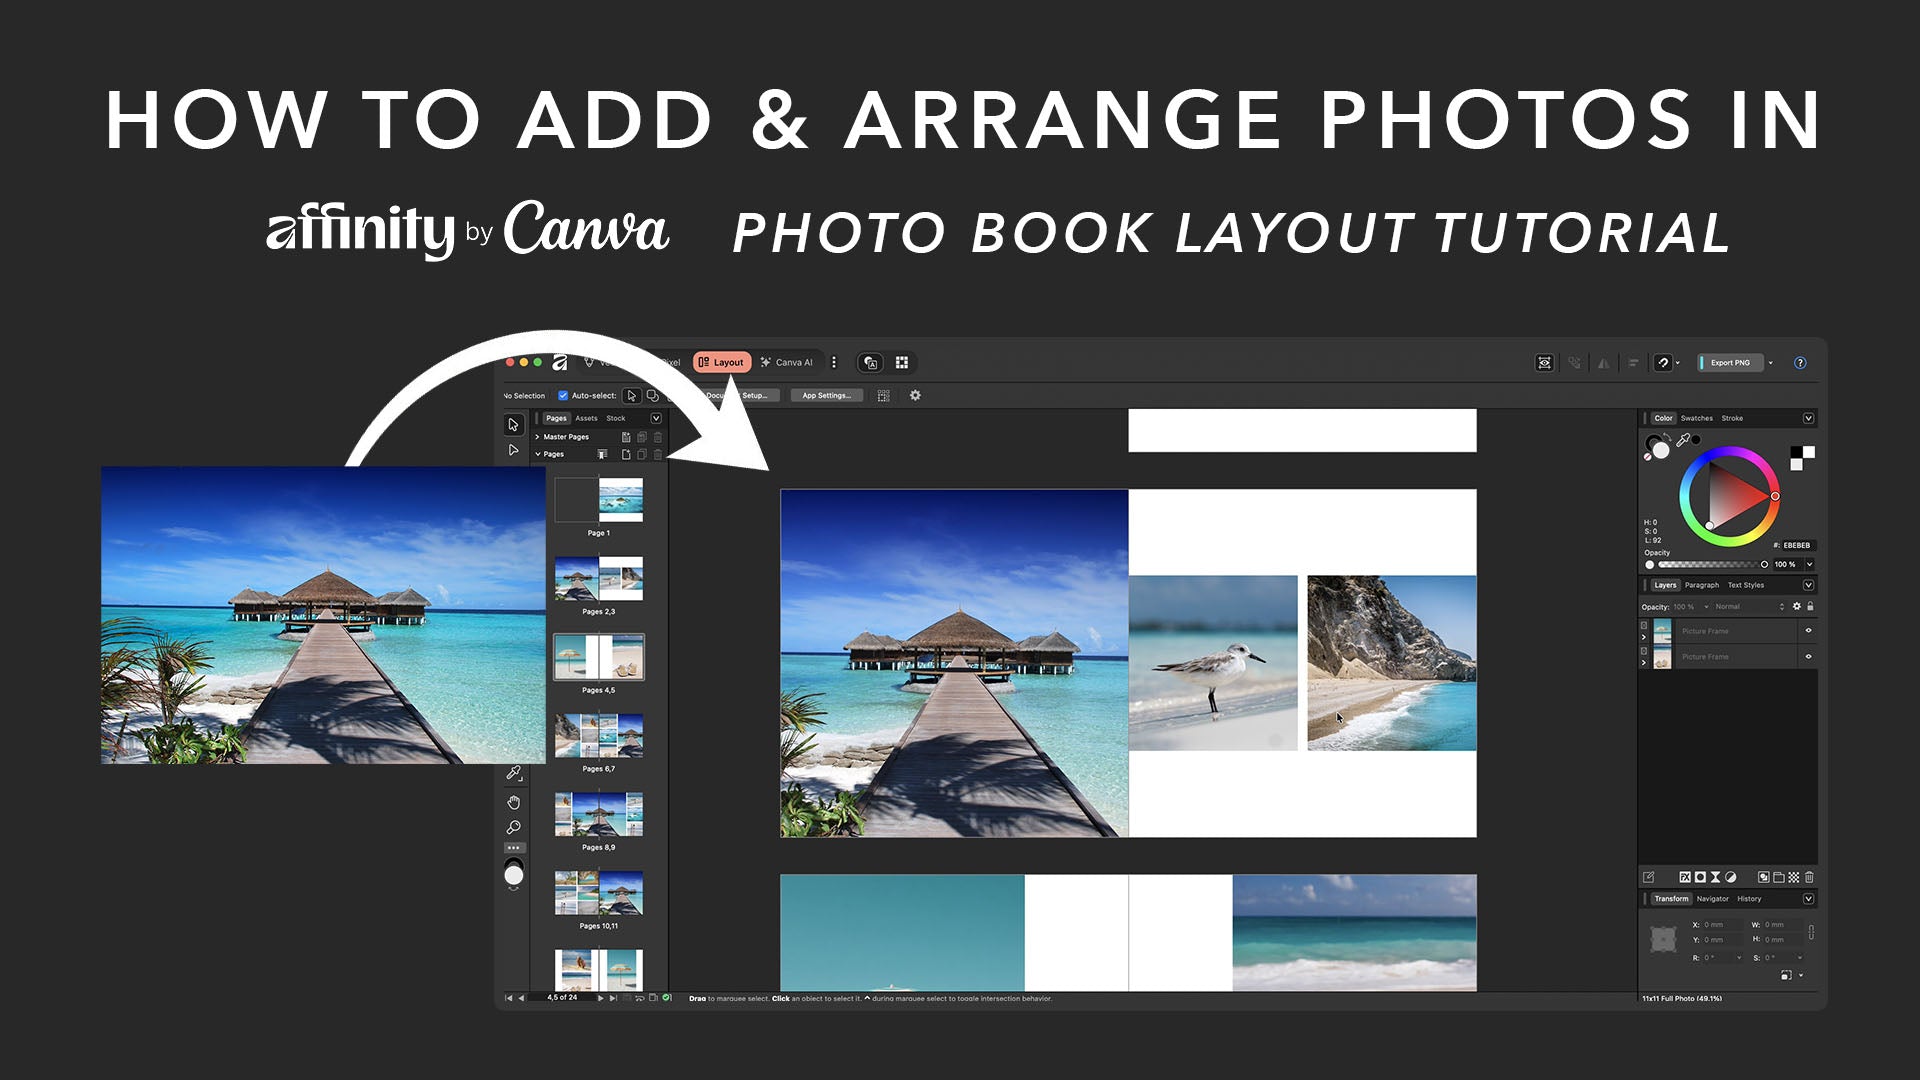
Task: Pick the color eyedropper in Color panel
Action: point(1683,440)
